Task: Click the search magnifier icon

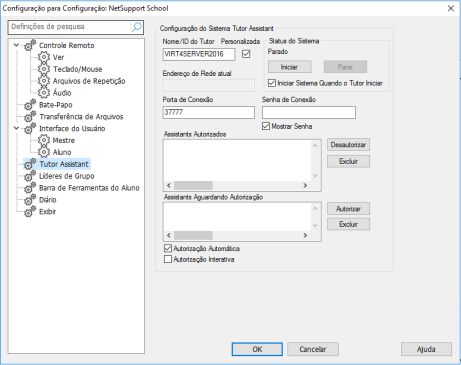Action: tap(137, 27)
